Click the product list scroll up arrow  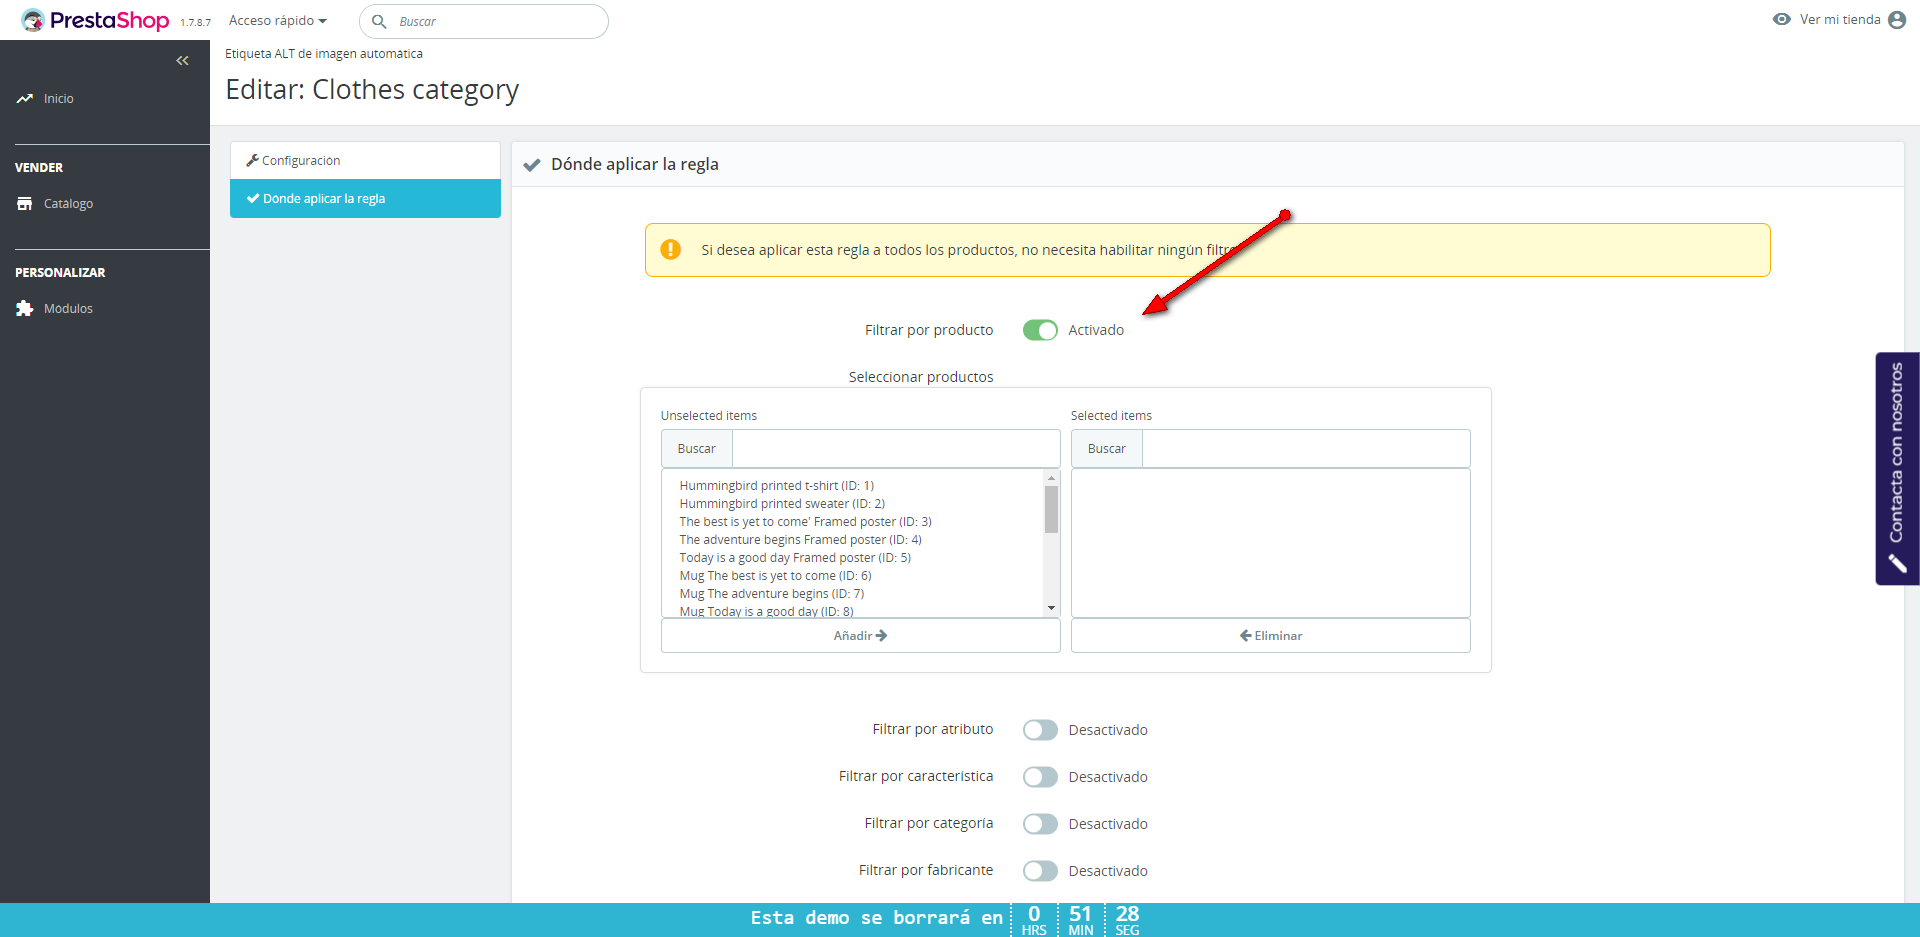[1051, 478]
